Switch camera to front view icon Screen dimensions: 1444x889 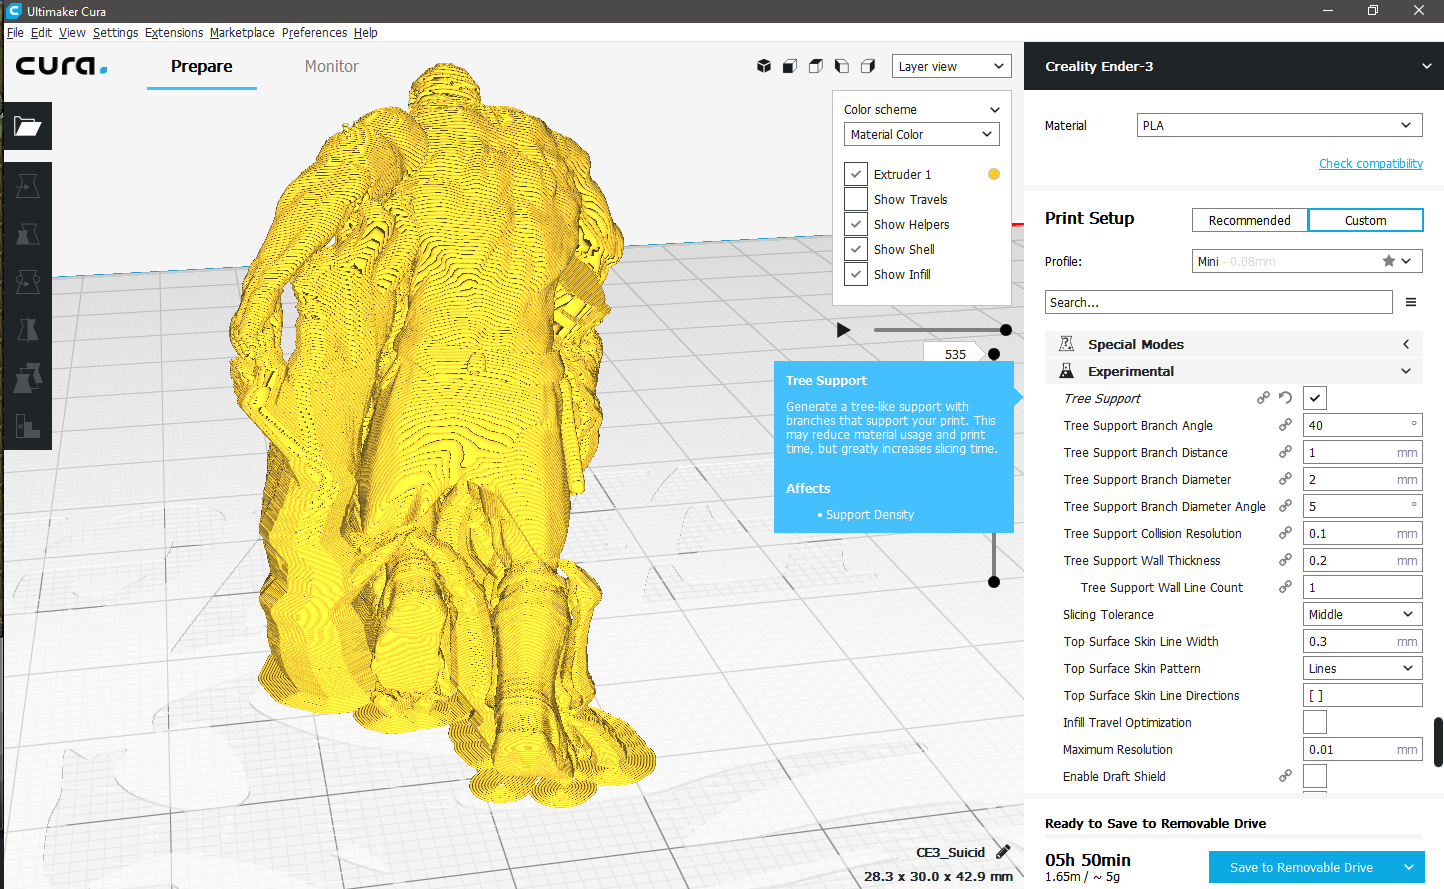pos(790,66)
